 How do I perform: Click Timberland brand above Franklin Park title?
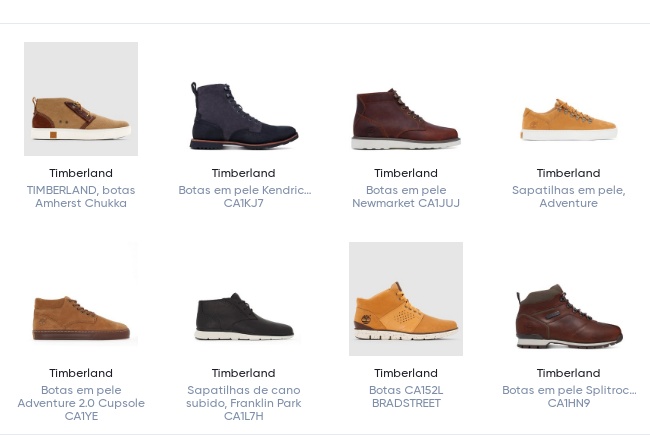coord(243,373)
